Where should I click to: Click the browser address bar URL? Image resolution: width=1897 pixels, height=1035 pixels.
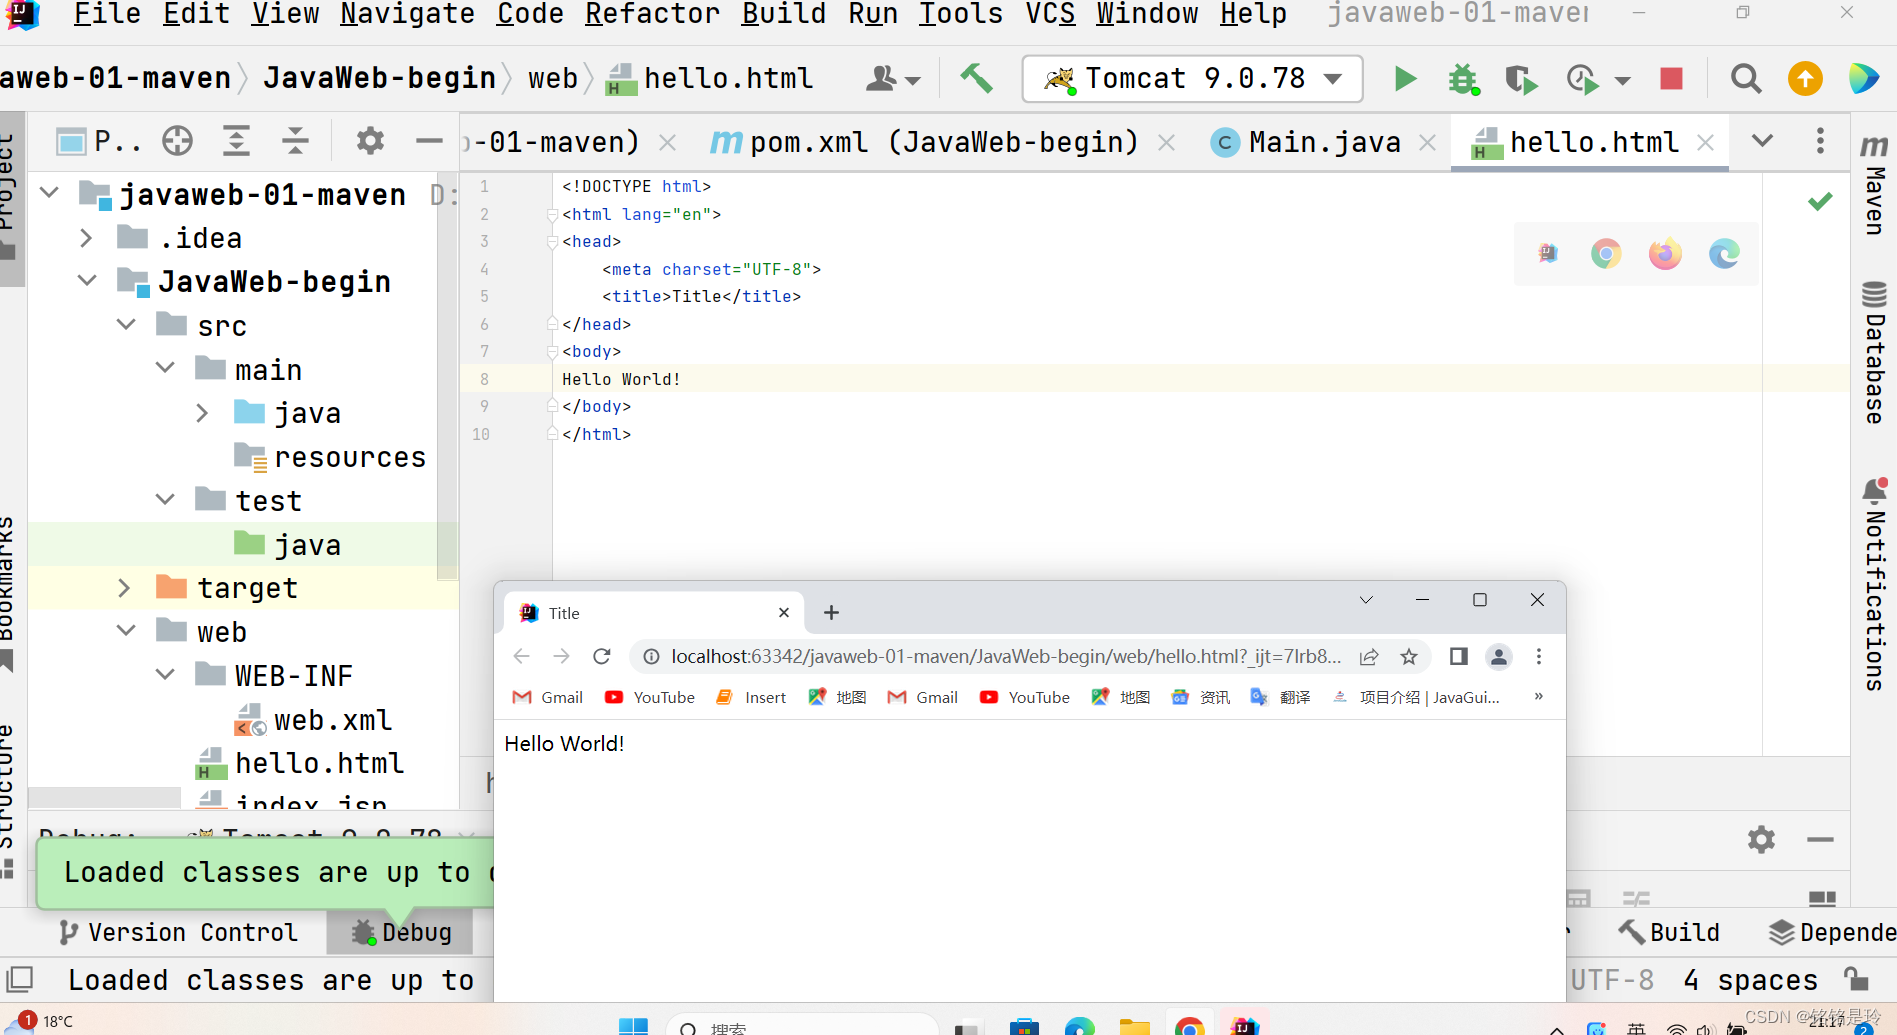point(1005,657)
